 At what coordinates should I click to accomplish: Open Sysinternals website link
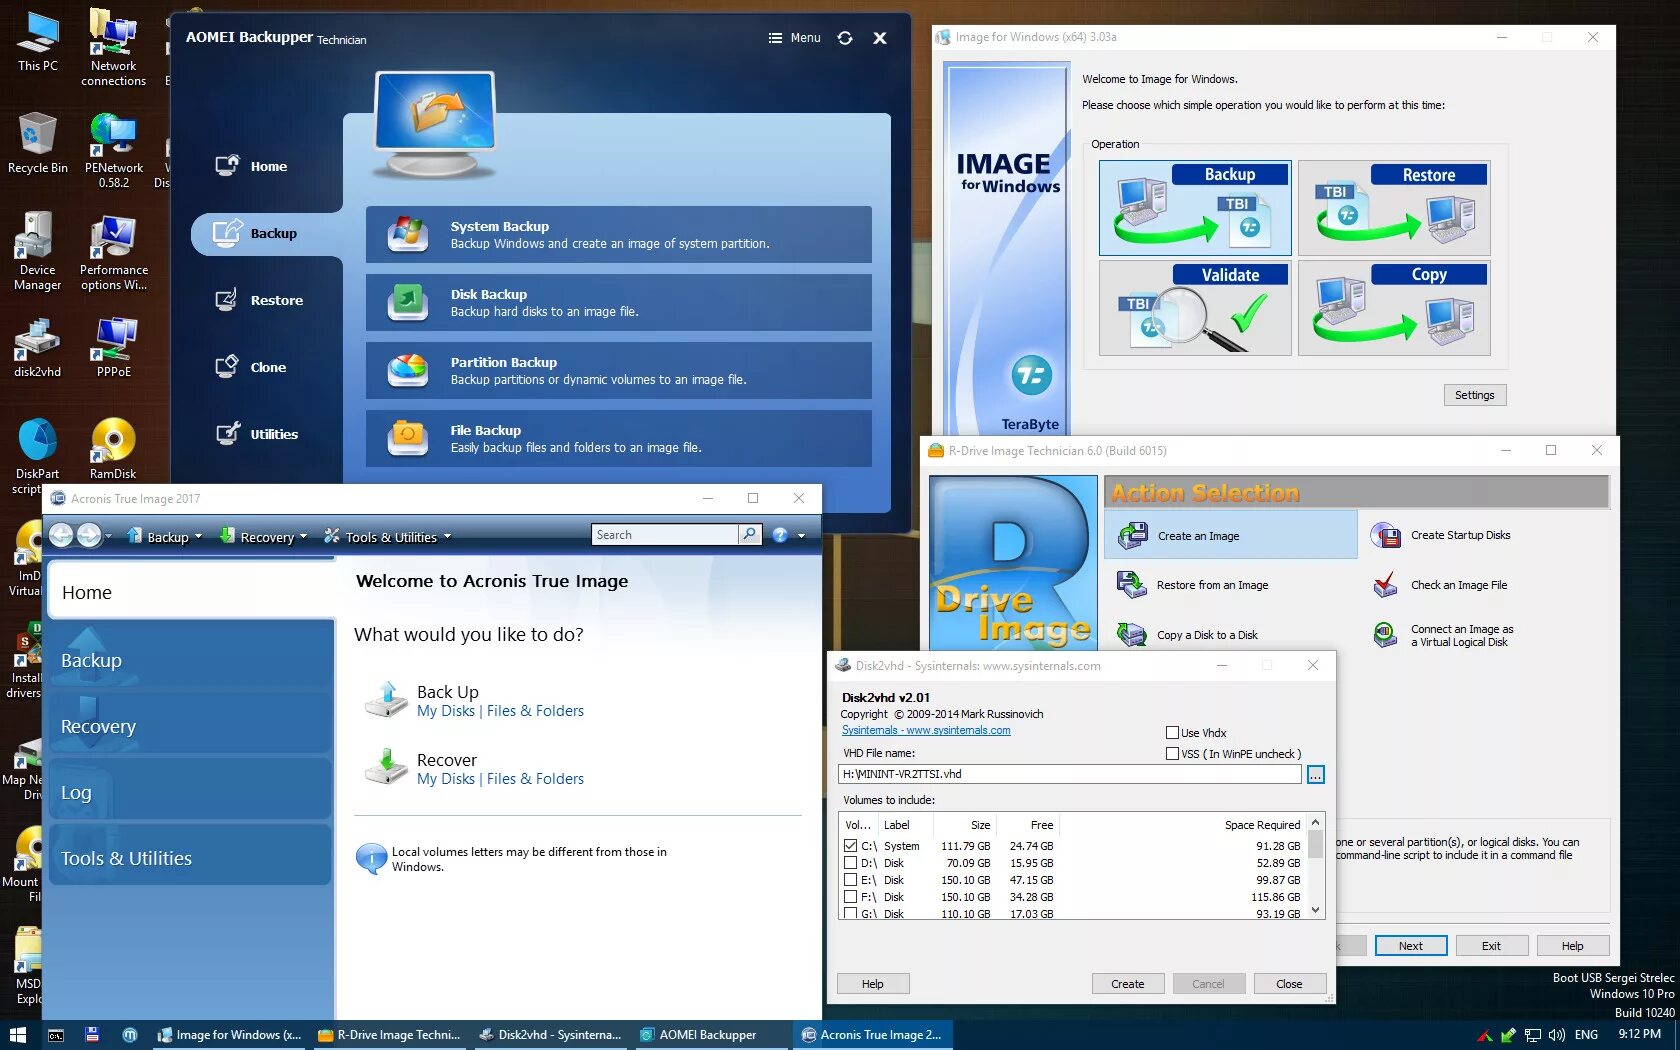[926, 730]
